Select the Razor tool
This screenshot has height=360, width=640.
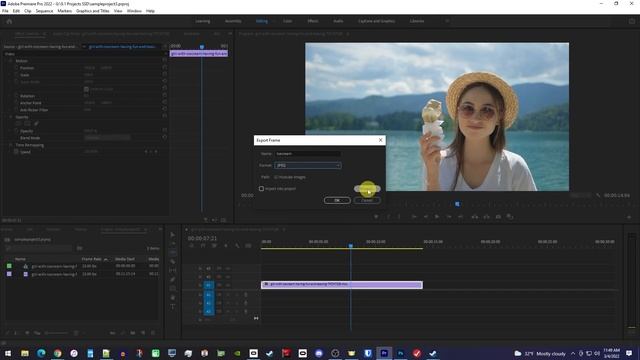[173, 262]
